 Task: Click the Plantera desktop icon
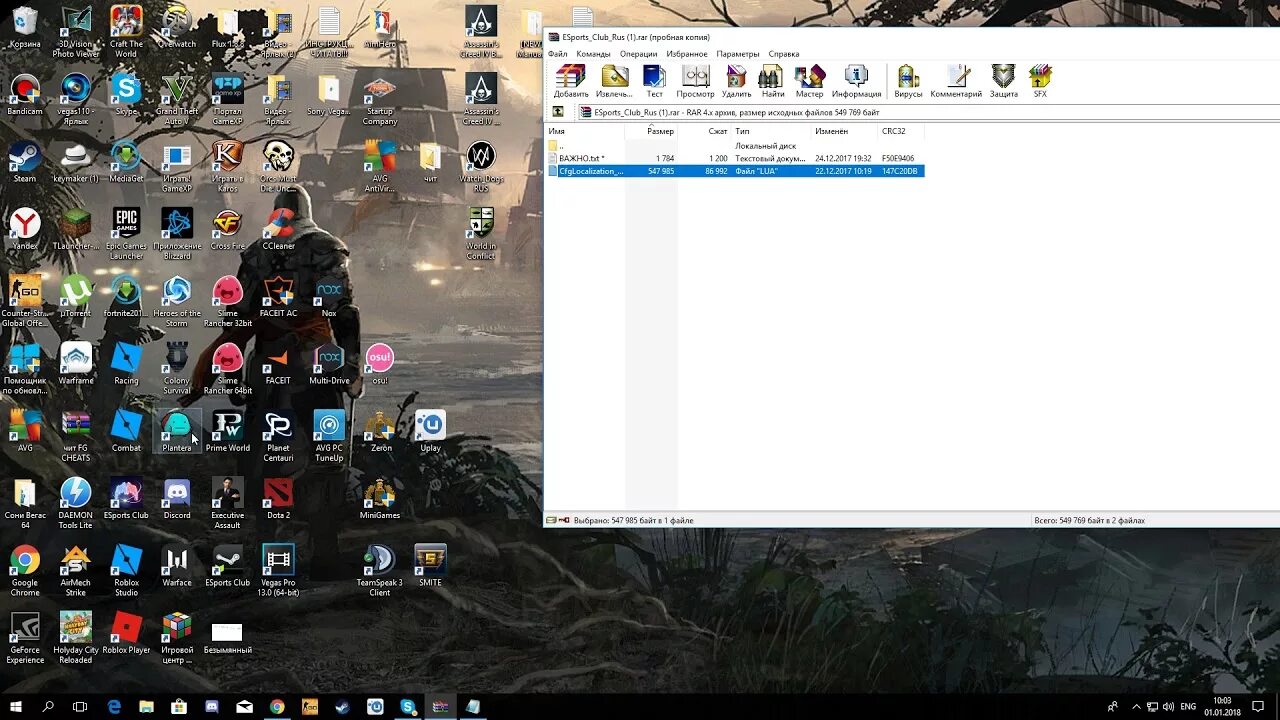click(177, 432)
